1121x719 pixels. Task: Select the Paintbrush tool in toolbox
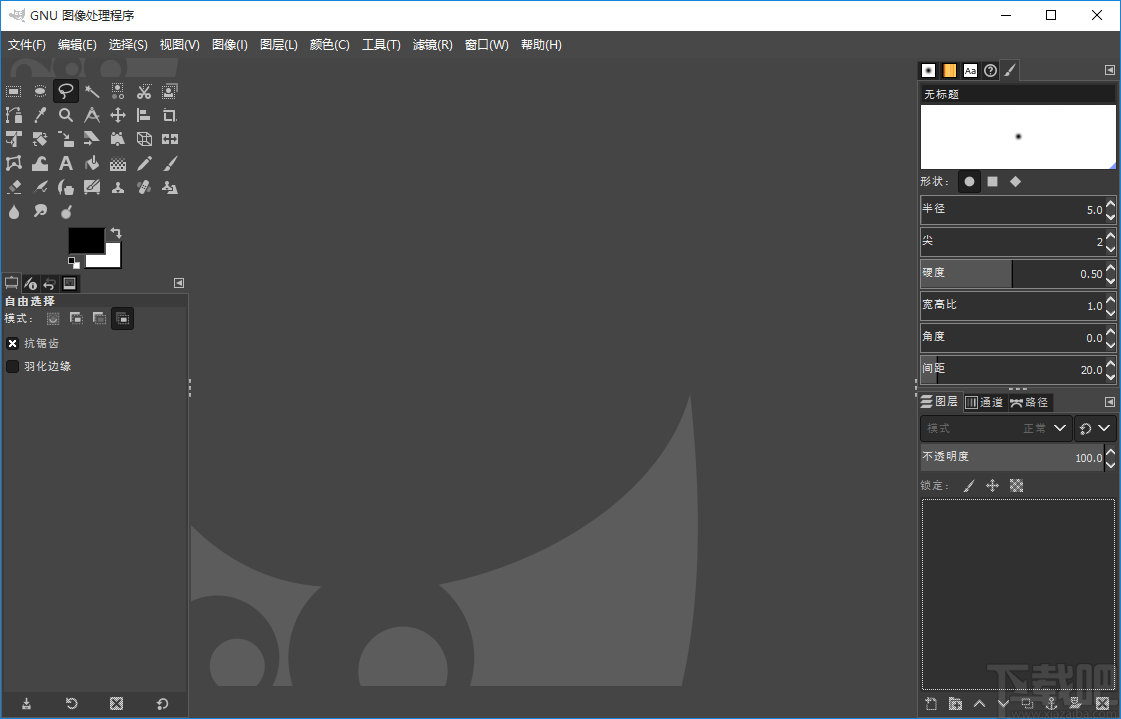point(169,164)
